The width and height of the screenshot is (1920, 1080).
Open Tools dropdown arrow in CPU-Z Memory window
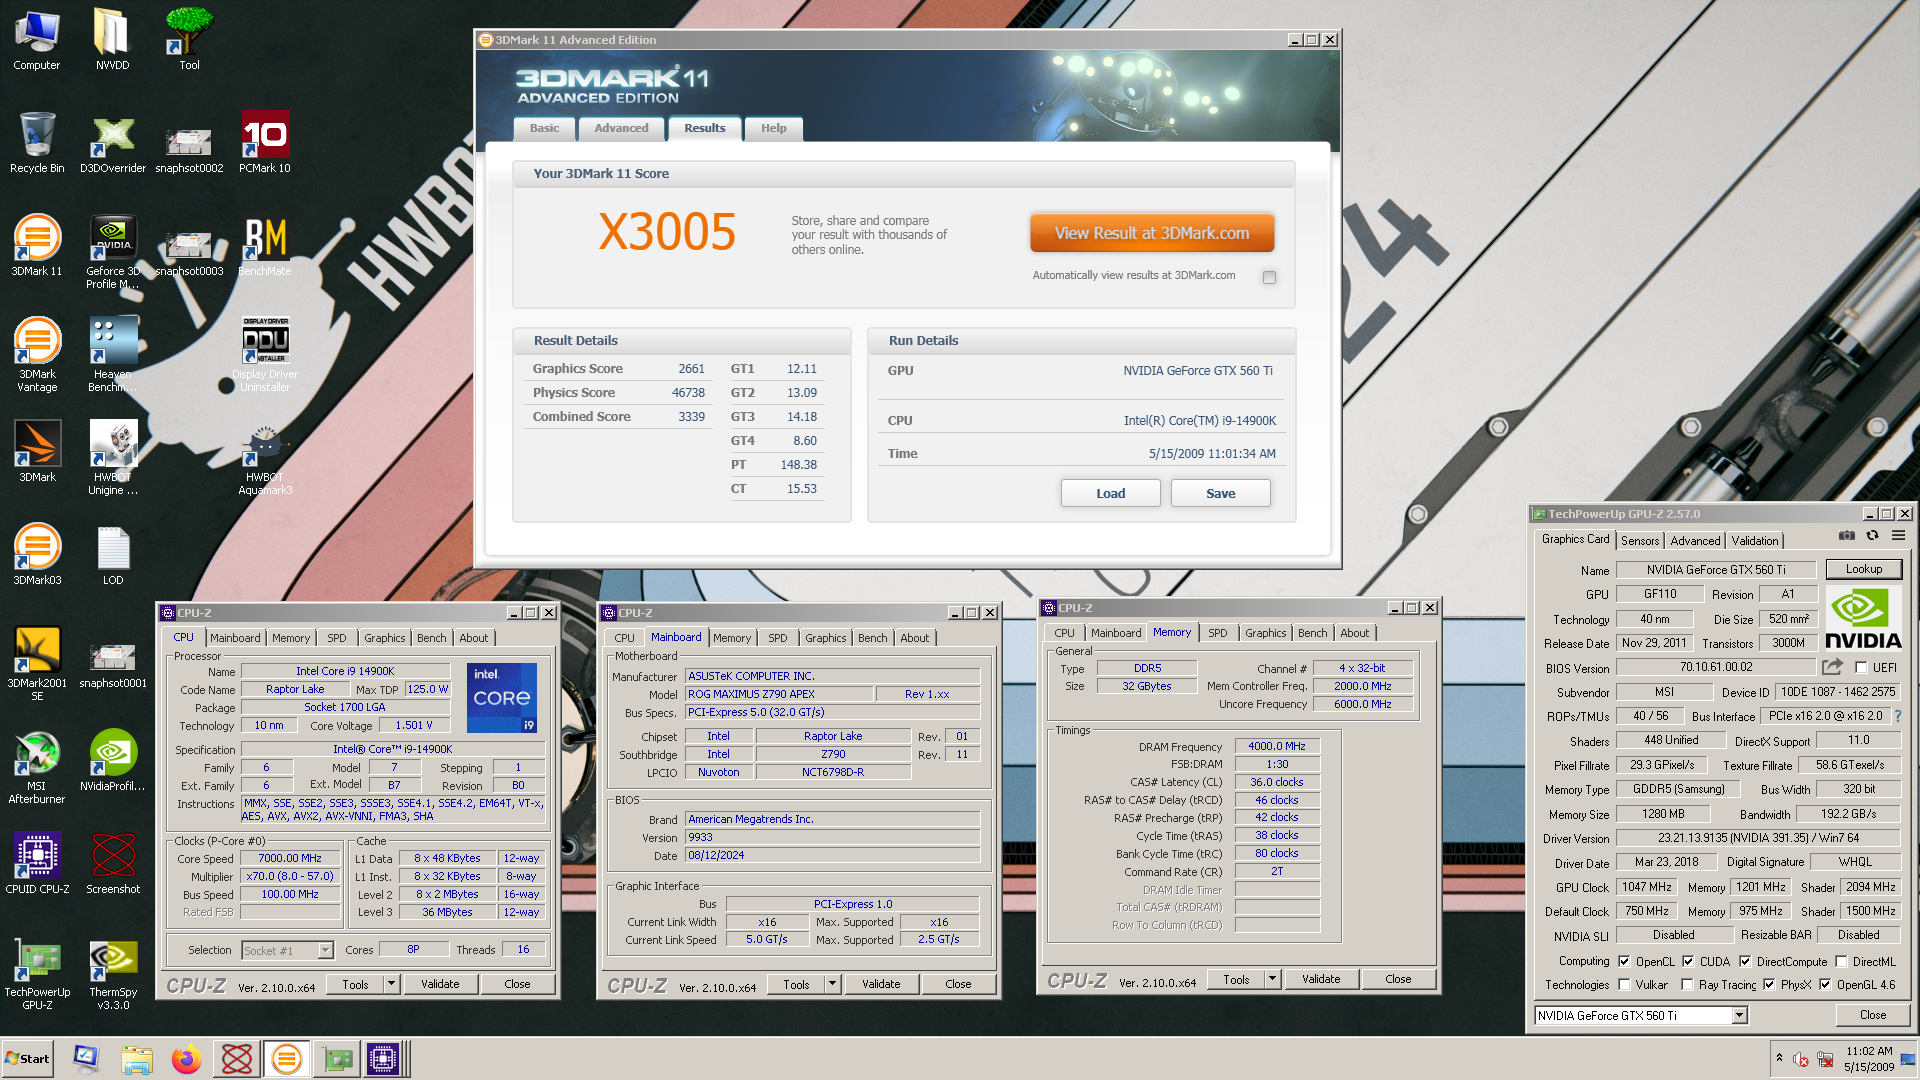(1272, 979)
